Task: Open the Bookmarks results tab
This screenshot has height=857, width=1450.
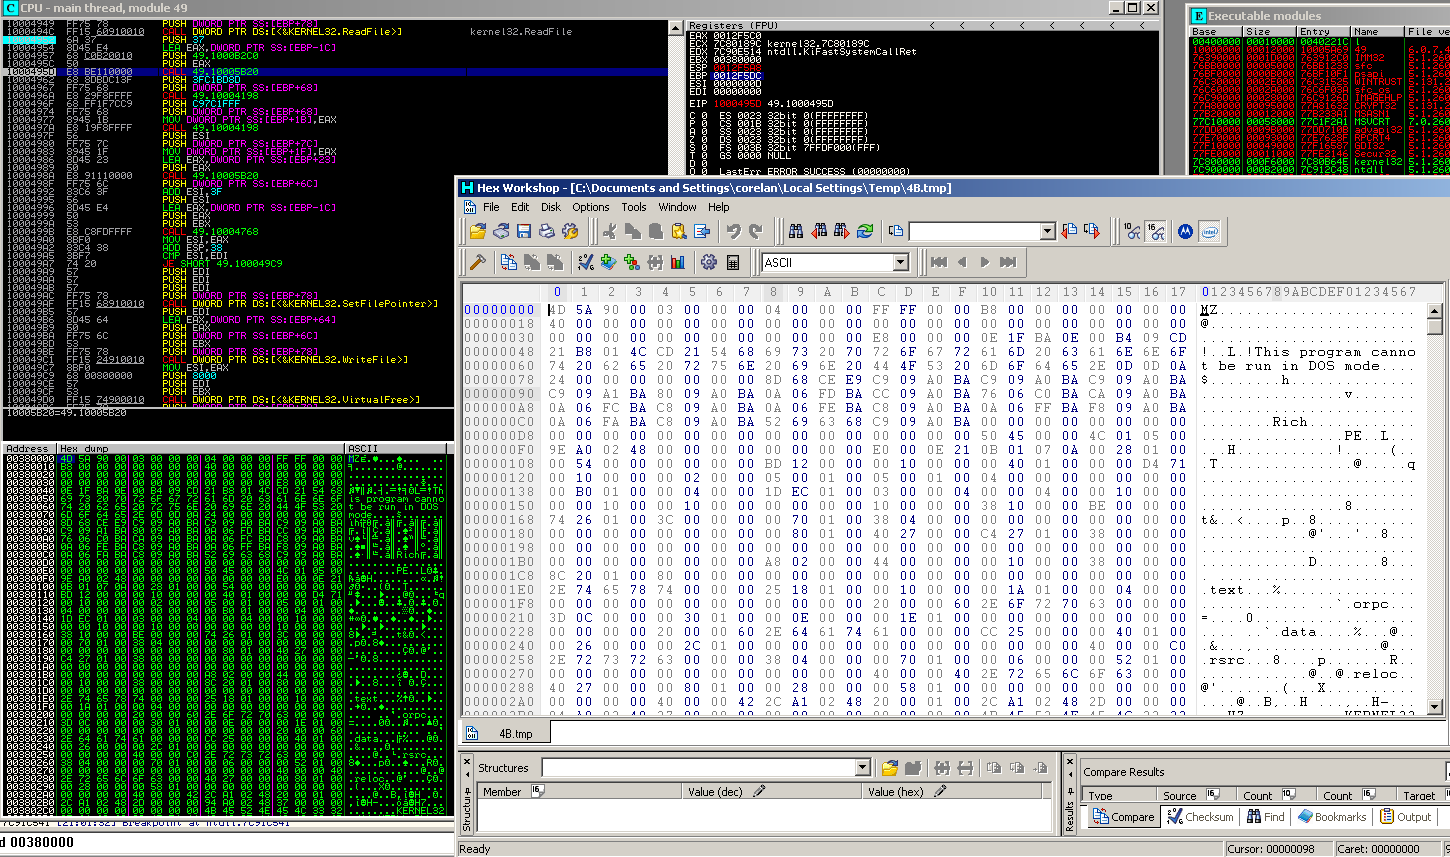Action: pyautogui.click(x=1332, y=816)
